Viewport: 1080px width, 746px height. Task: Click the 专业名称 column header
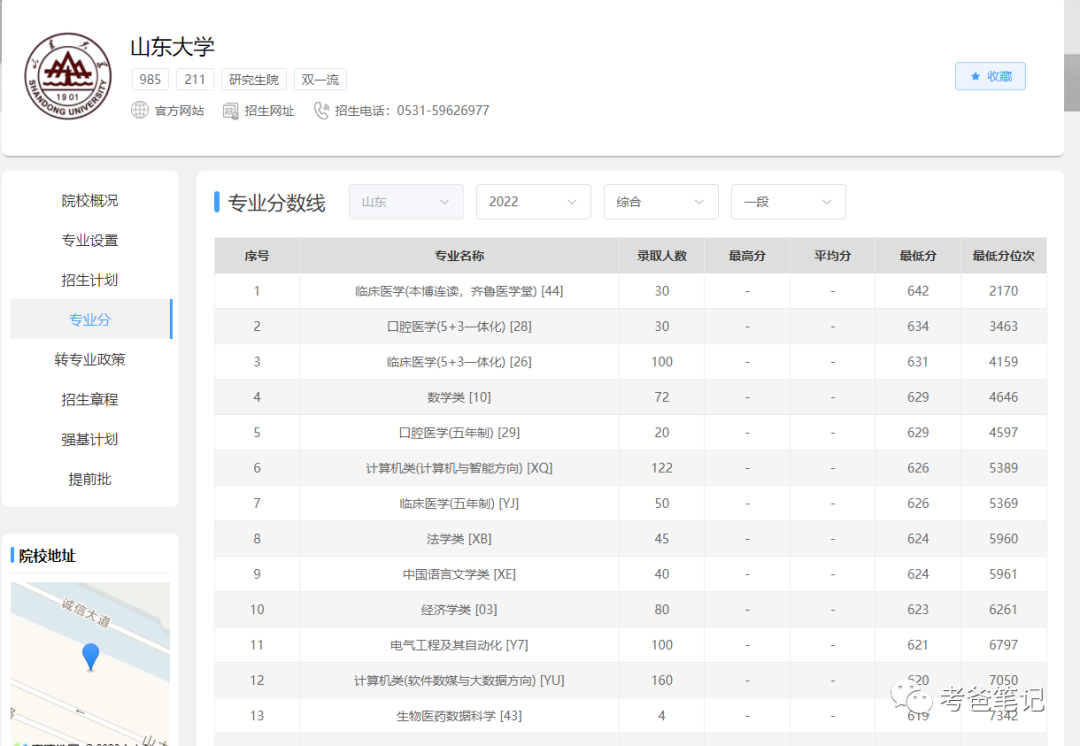459,256
